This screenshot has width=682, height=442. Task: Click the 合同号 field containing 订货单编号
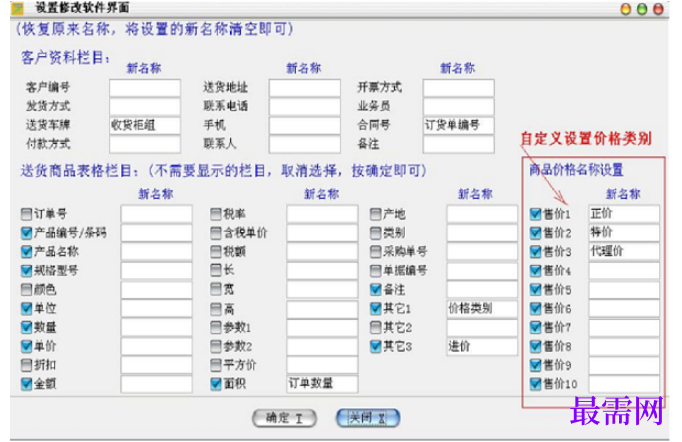(458, 125)
